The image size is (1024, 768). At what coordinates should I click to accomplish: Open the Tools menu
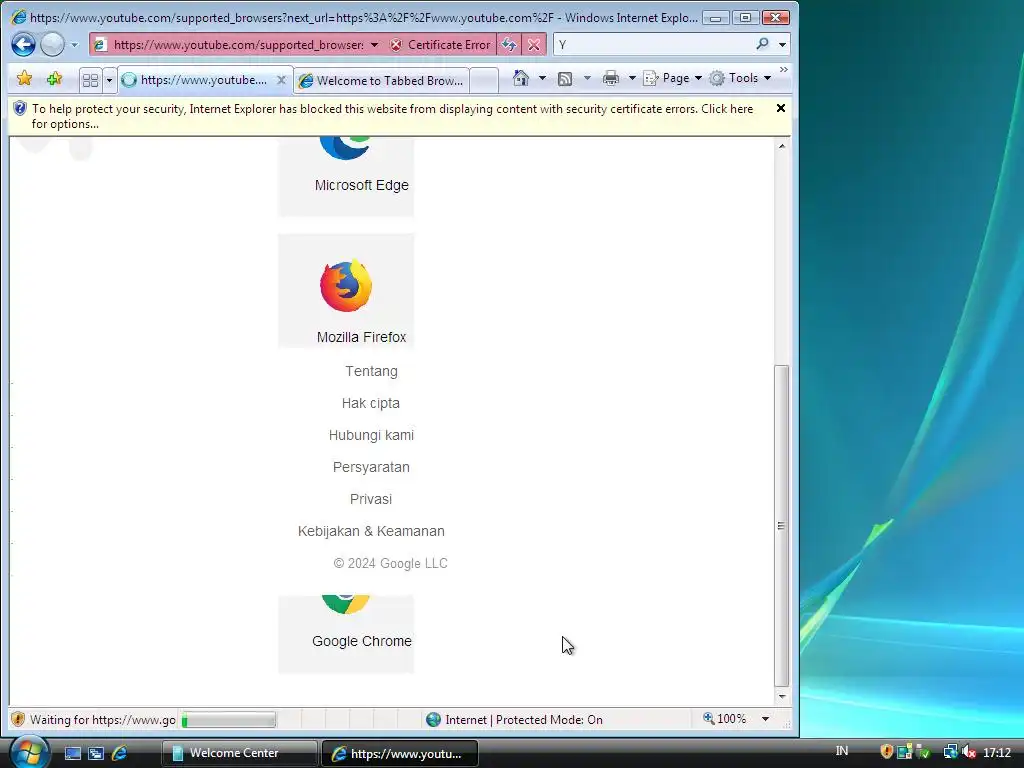(x=740, y=78)
